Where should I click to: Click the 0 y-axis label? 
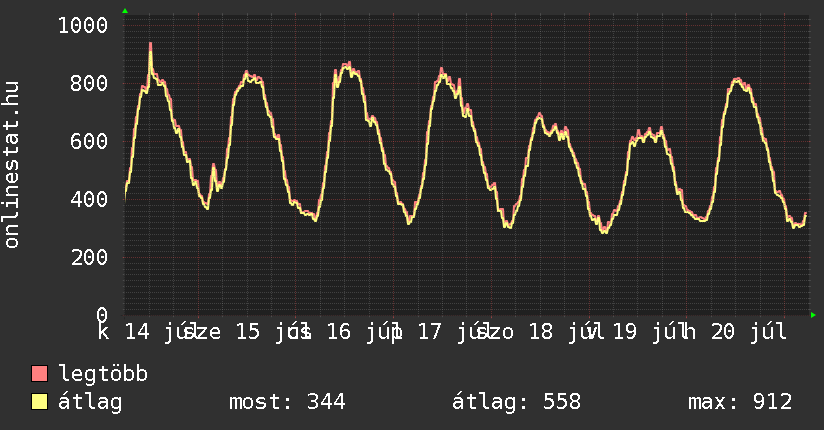tap(102, 315)
